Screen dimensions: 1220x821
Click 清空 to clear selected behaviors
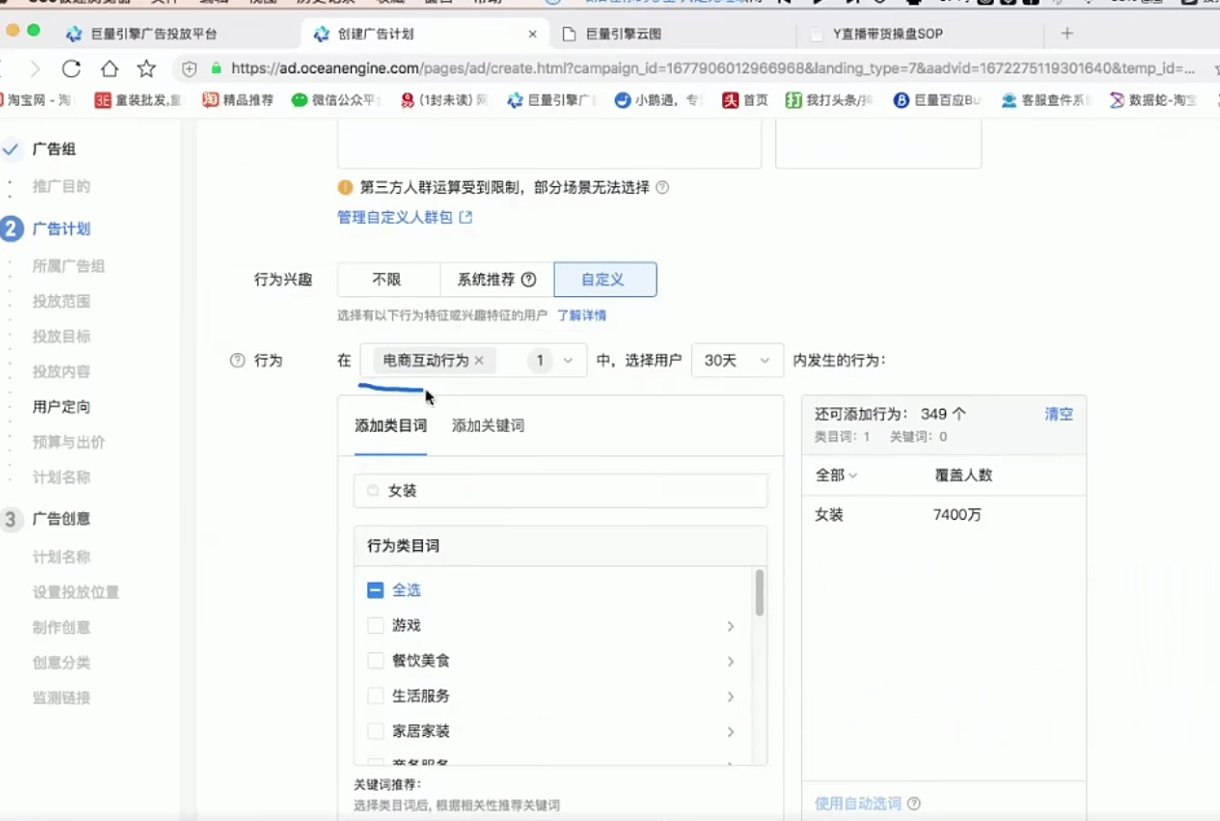point(1059,414)
